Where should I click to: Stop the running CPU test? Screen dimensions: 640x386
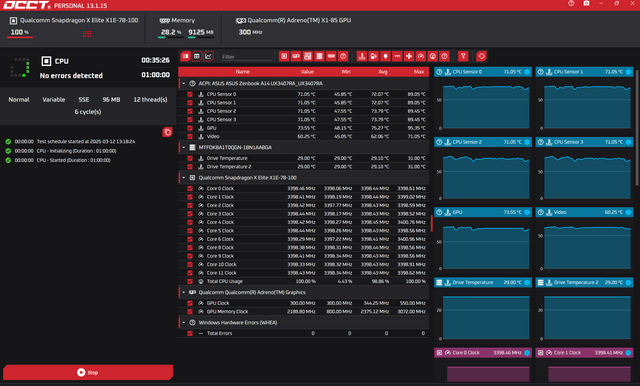(88, 373)
